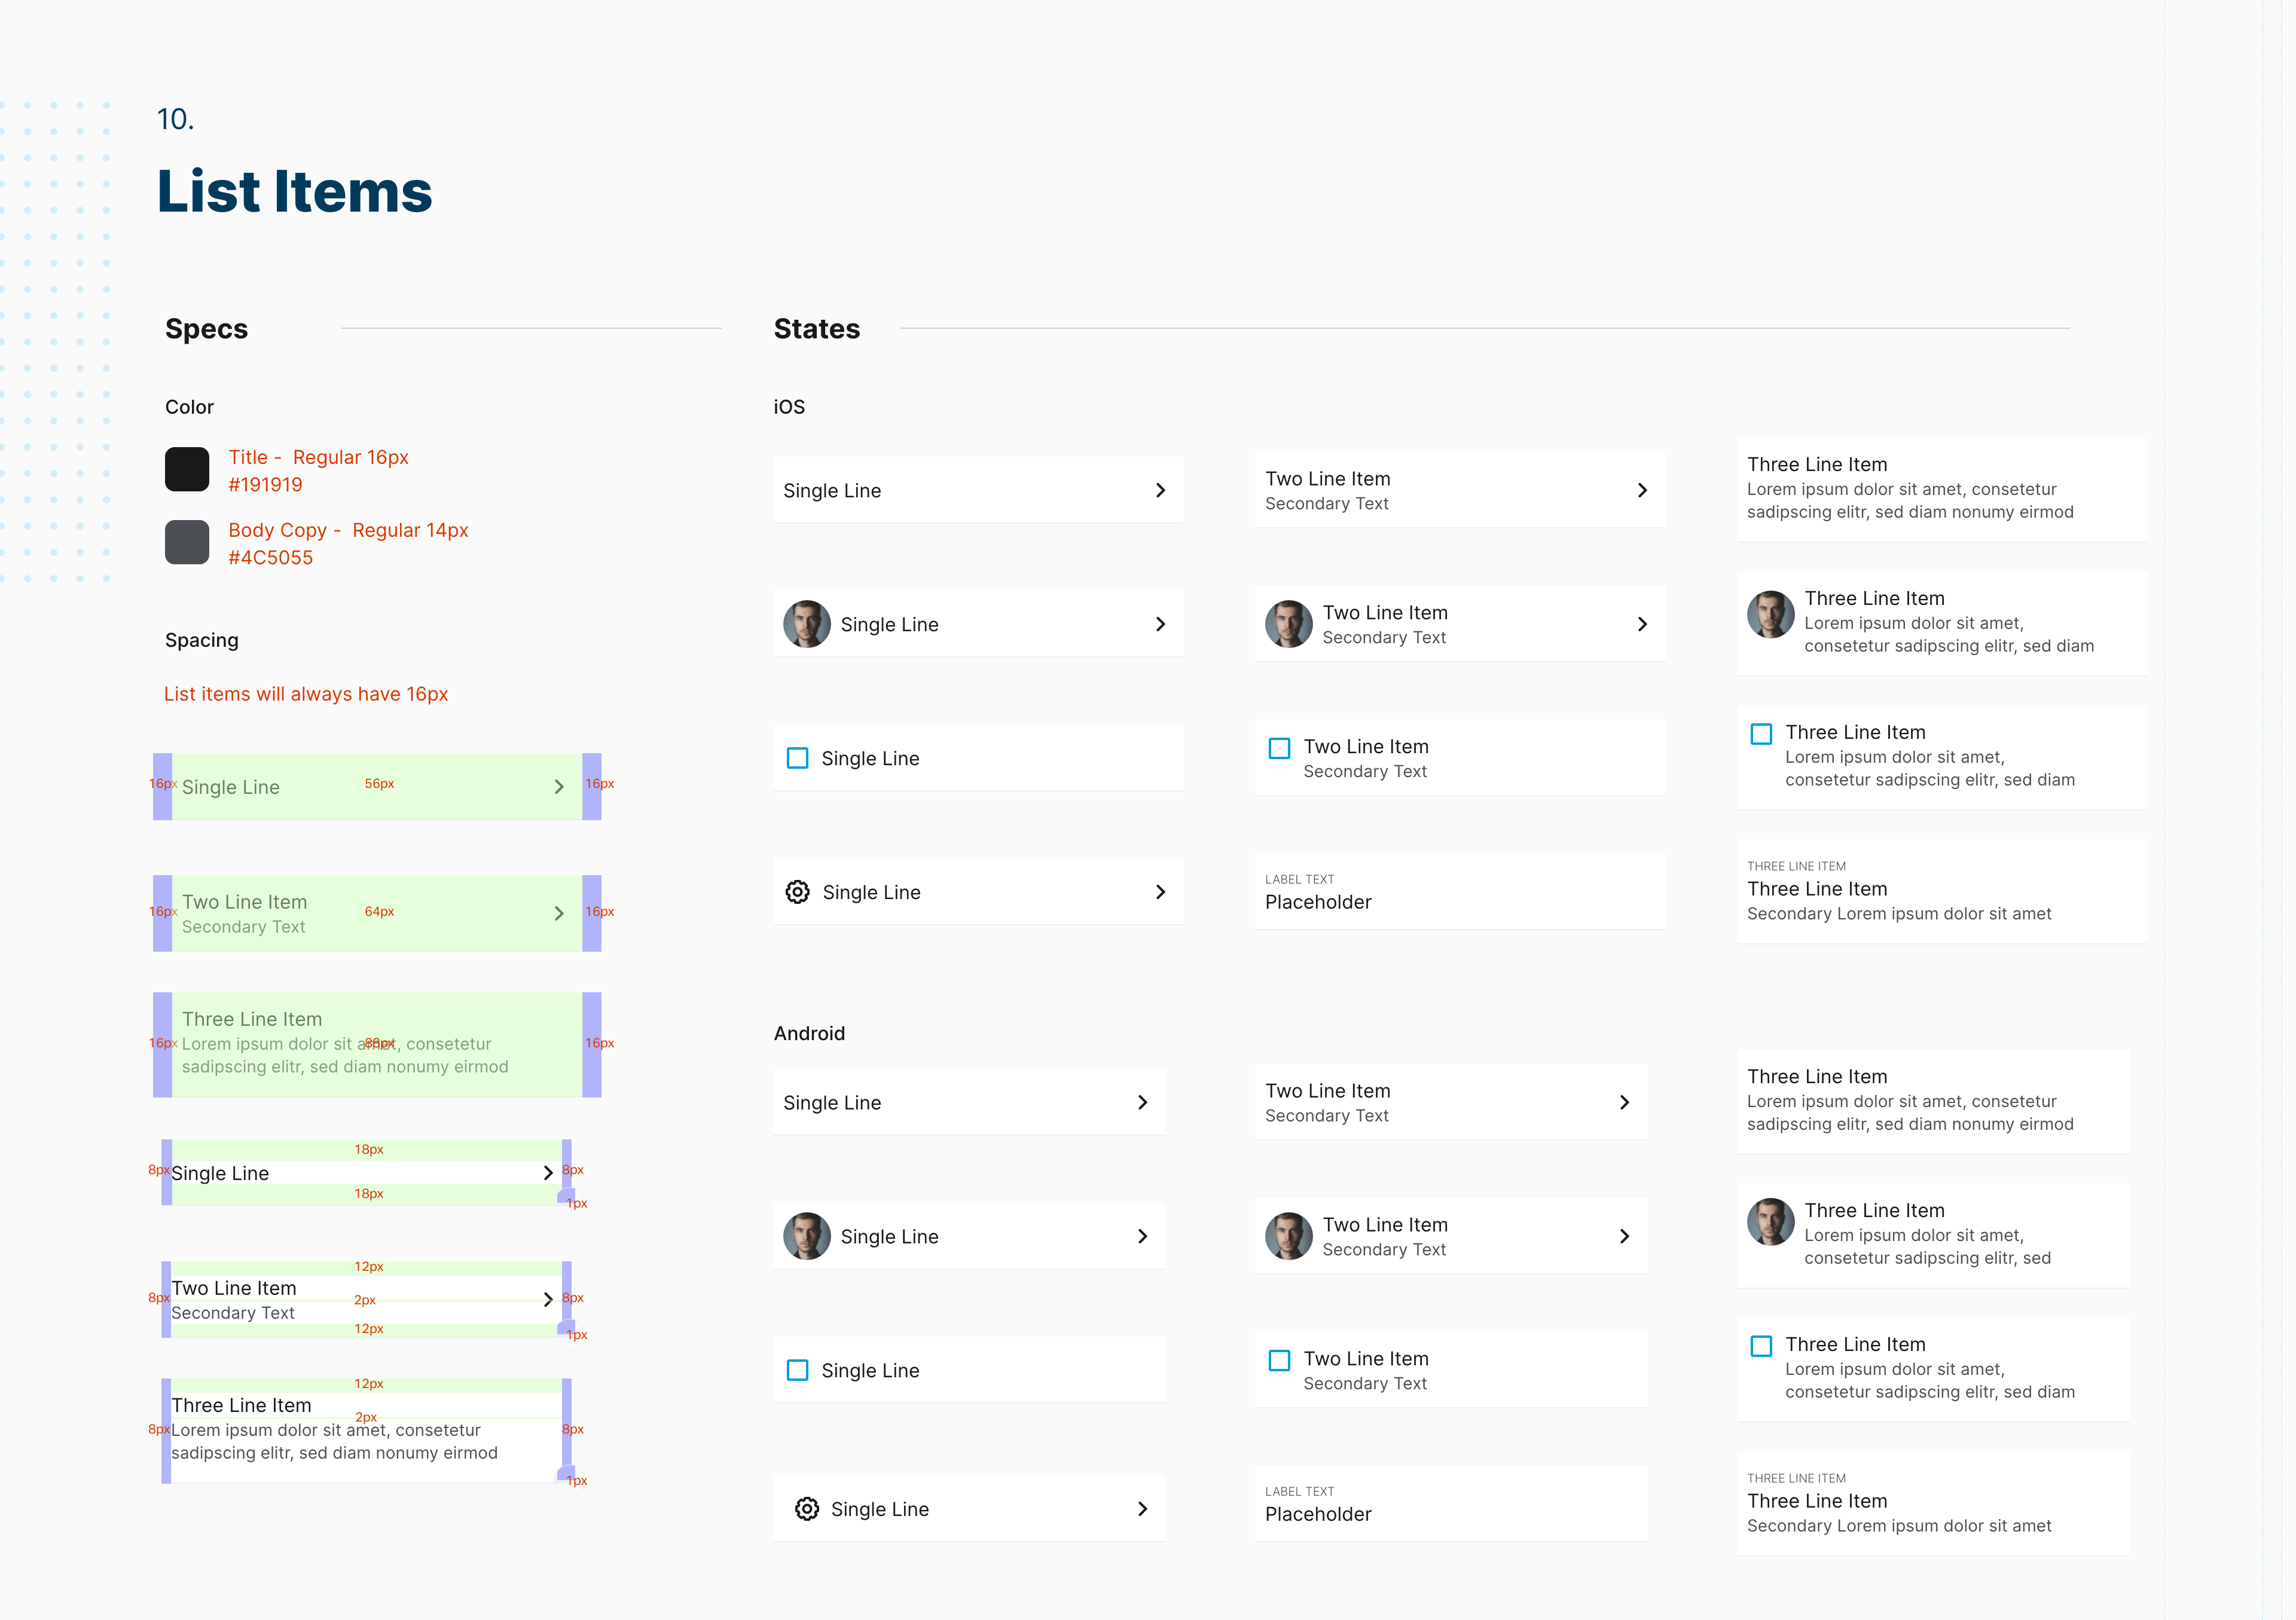Click the avatar in the iOS Single Line item
This screenshot has width=2296, height=1620.
pyautogui.click(x=806, y=624)
